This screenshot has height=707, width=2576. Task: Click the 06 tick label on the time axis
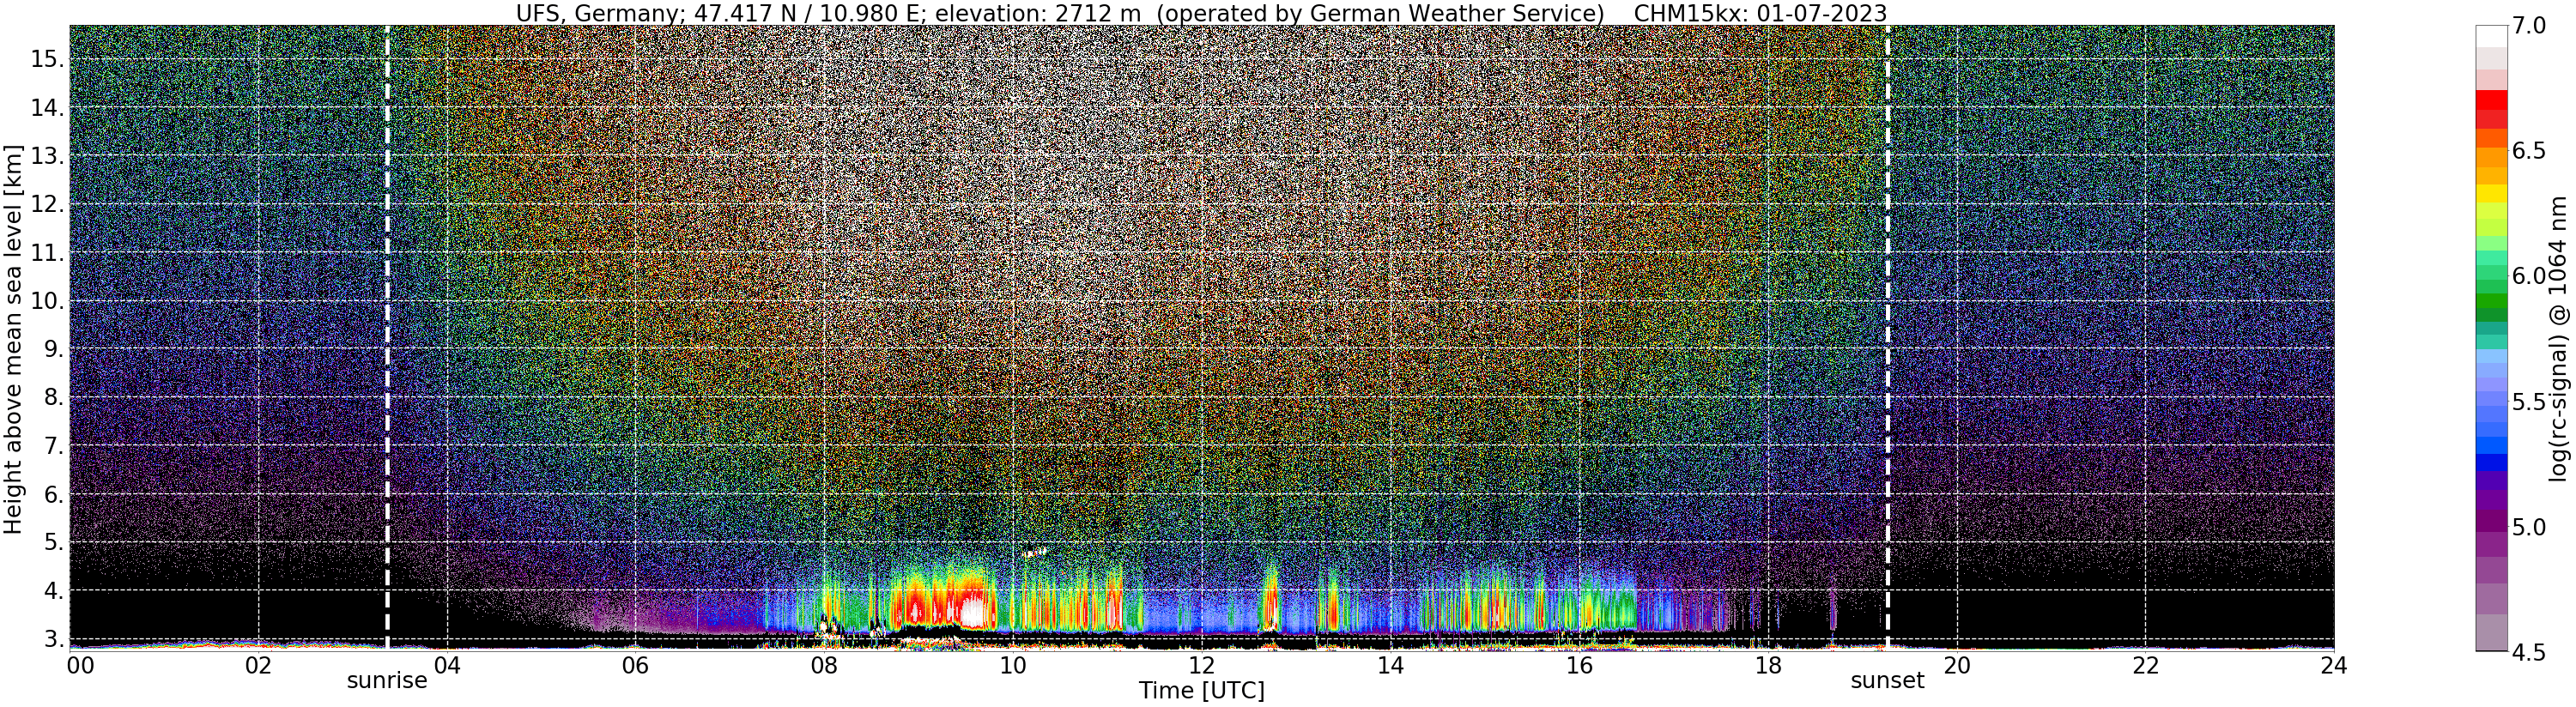pos(635,665)
